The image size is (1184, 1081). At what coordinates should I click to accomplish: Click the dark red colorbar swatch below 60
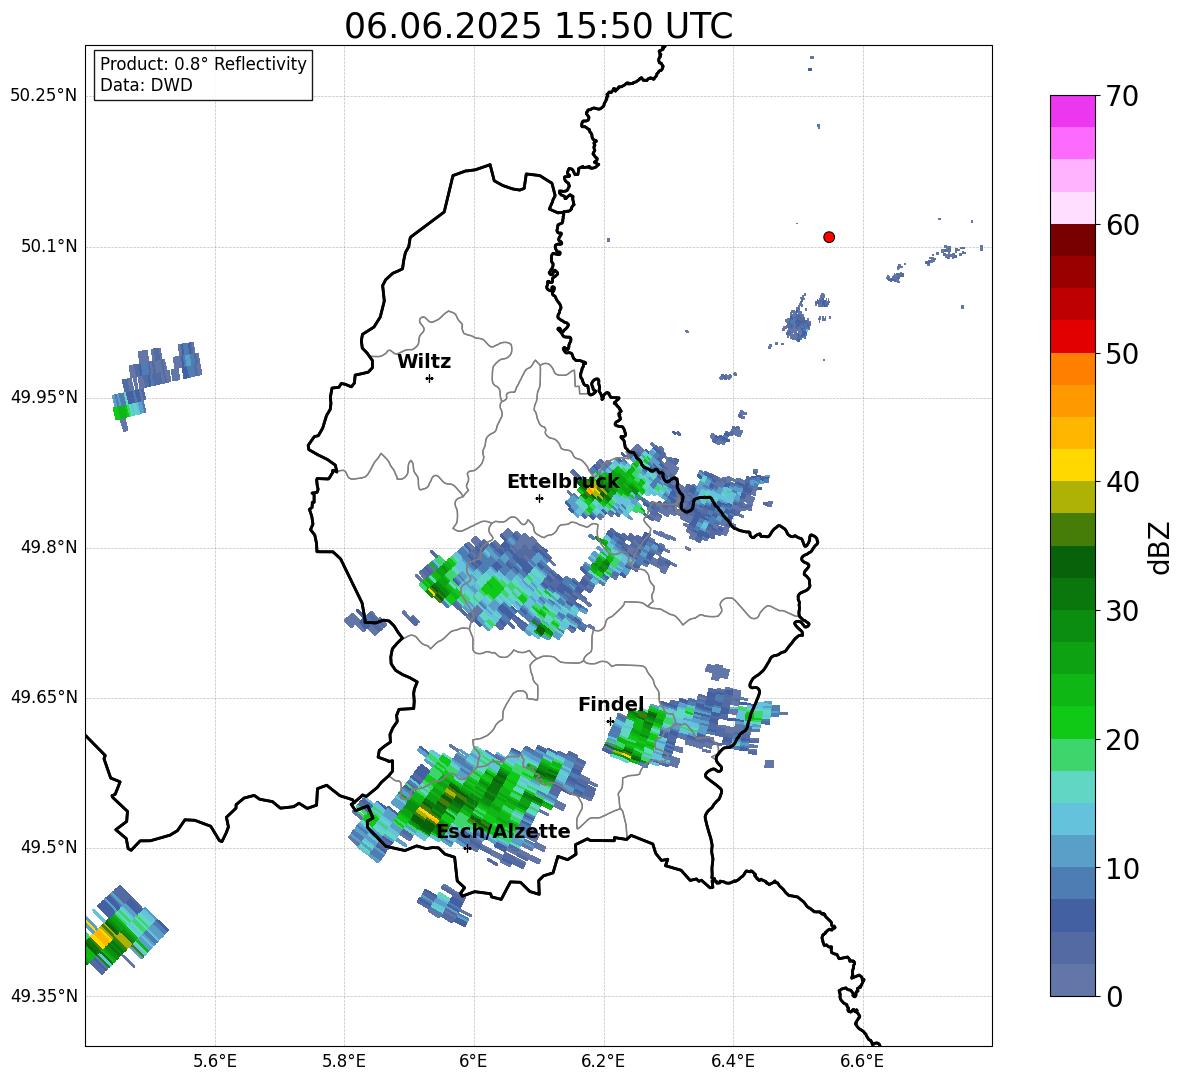pyautogui.click(x=1072, y=240)
